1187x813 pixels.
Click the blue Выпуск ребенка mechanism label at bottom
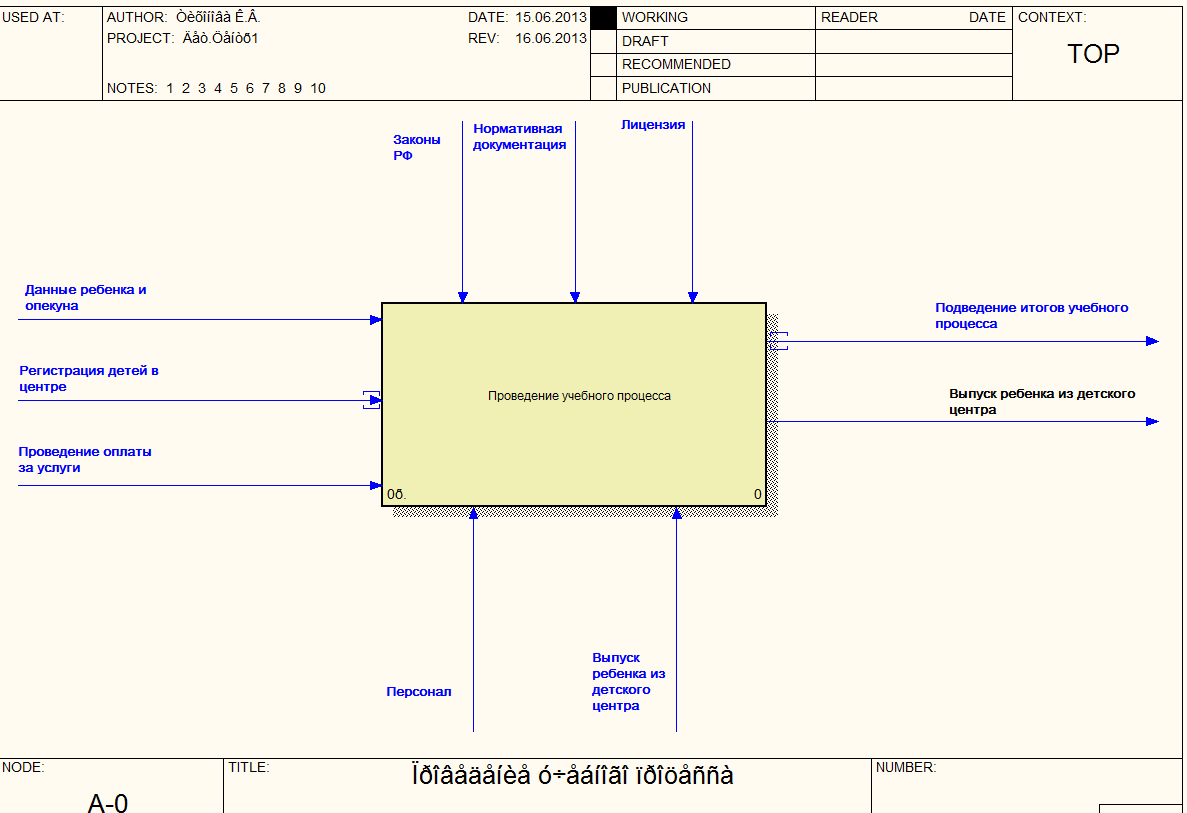click(628, 682)
